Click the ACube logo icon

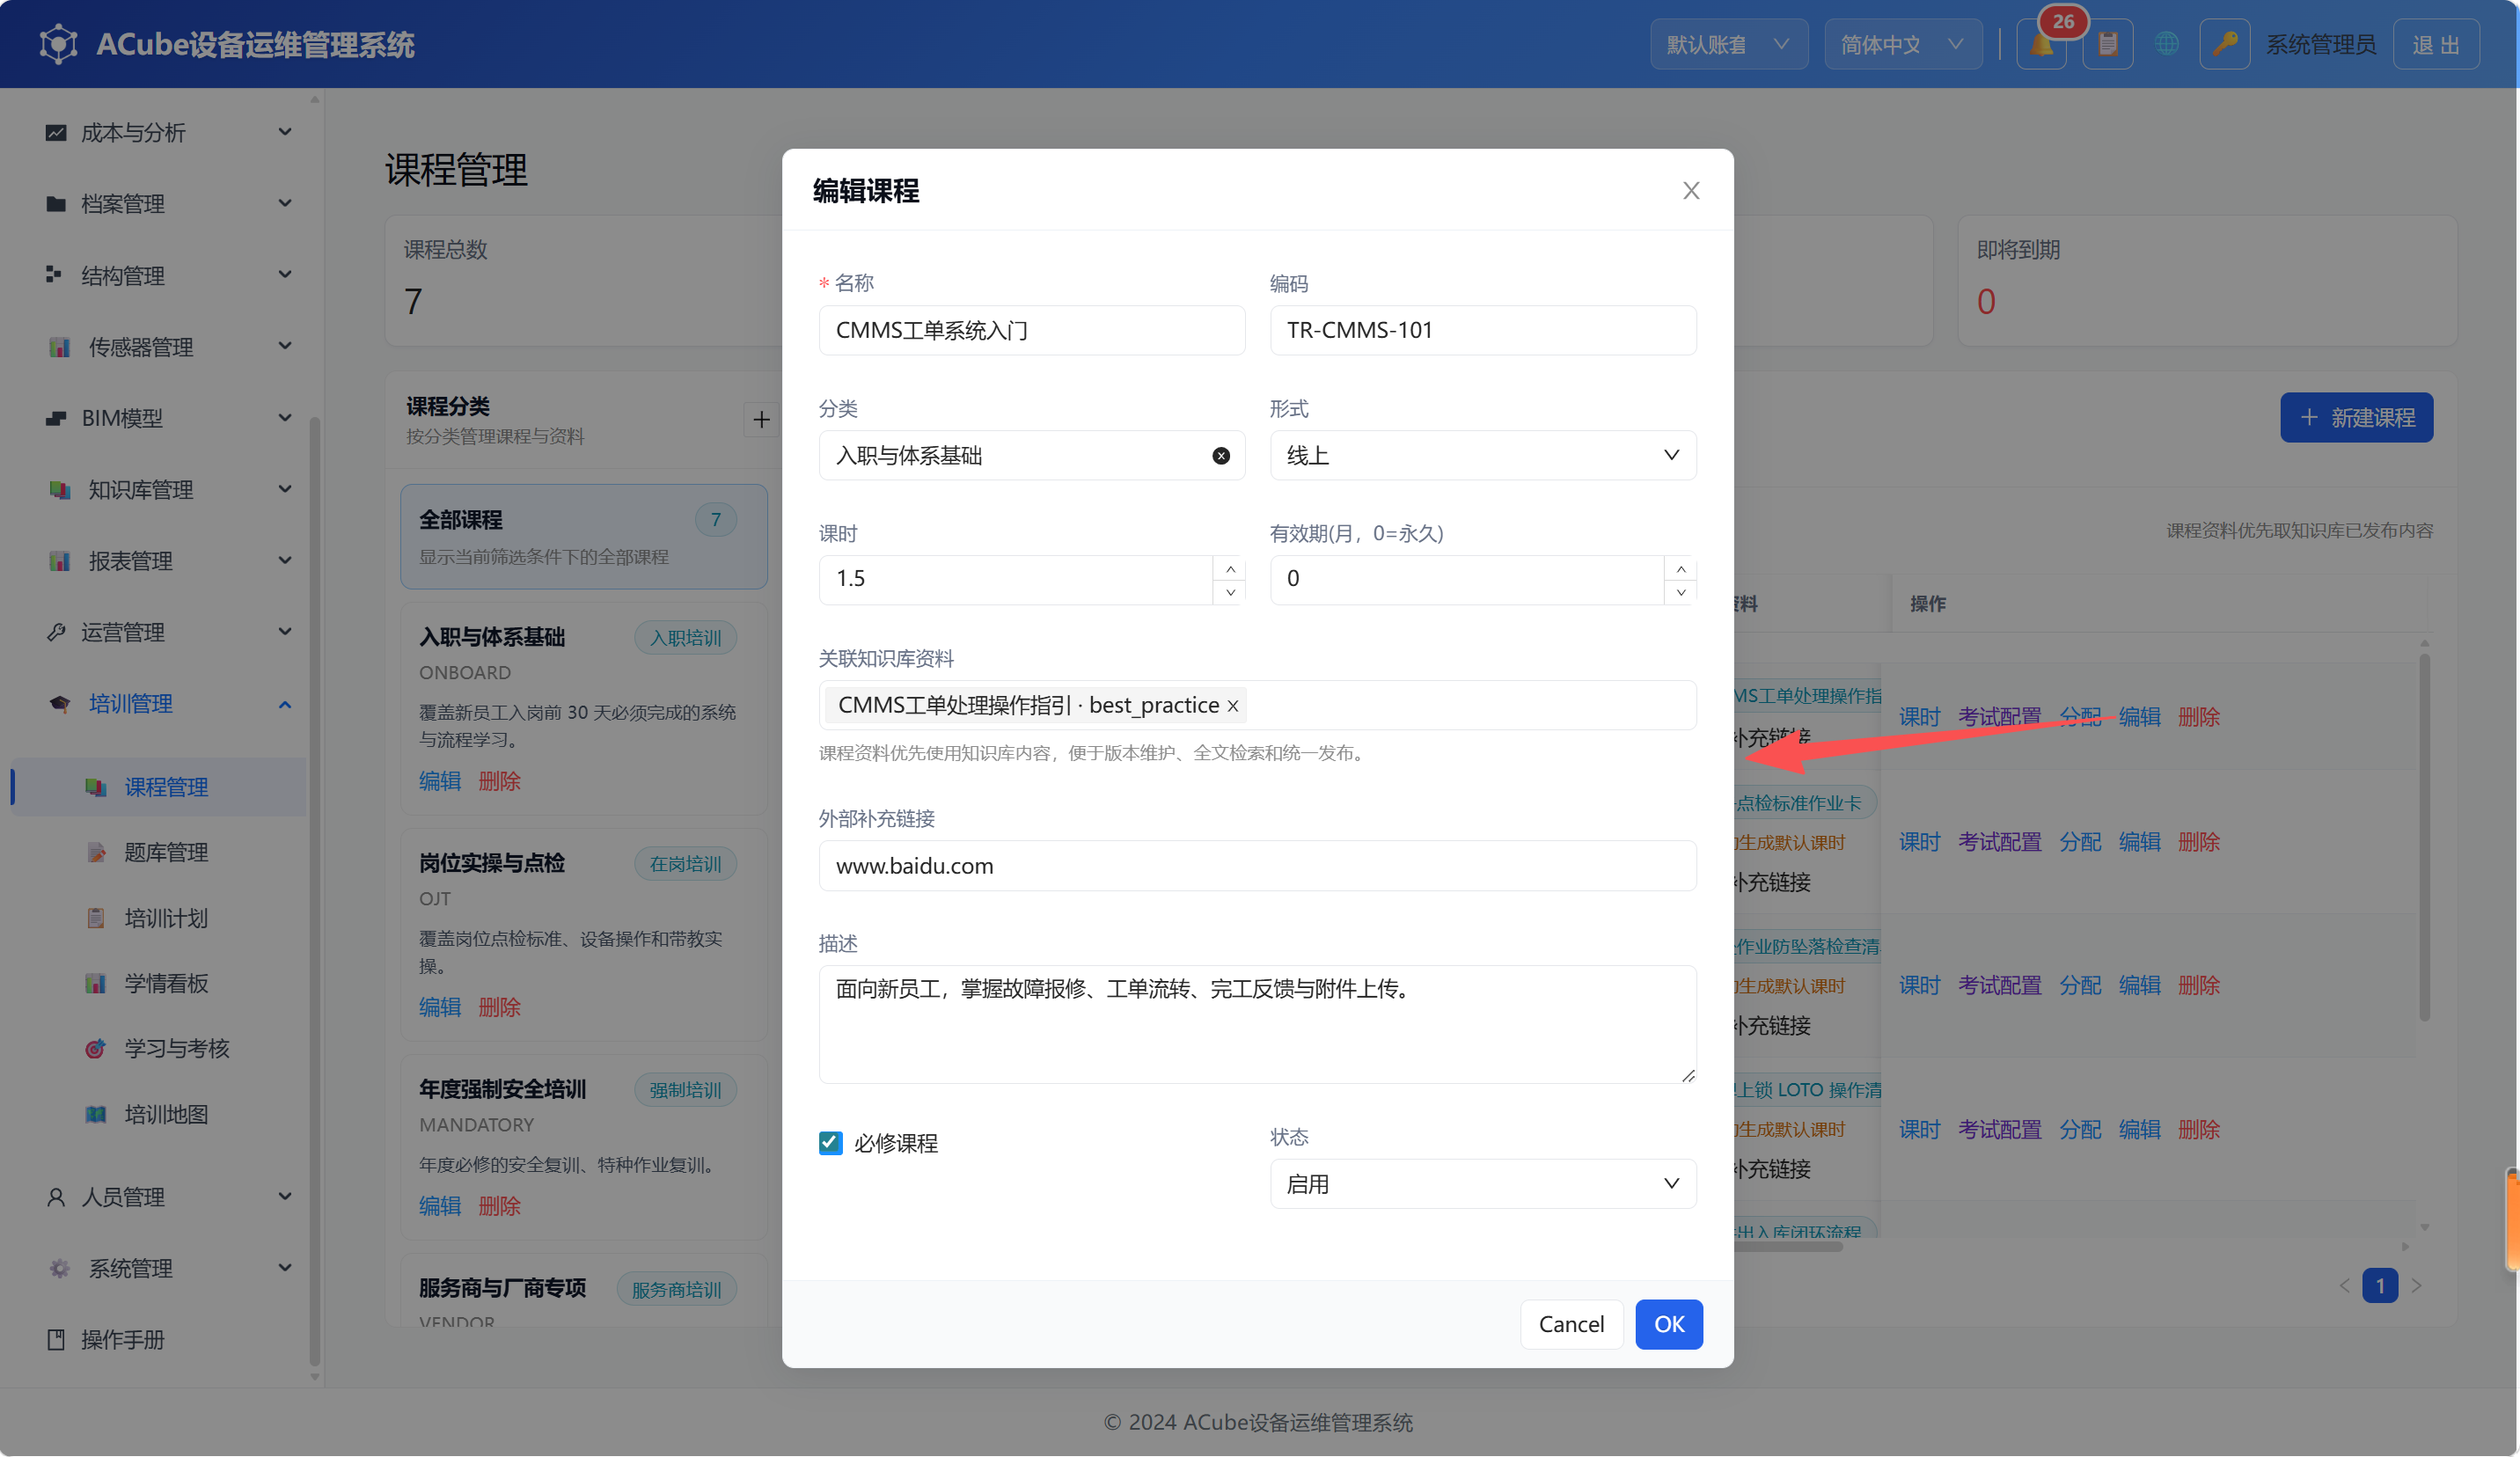pyautogui.click(x=58, y=44)
